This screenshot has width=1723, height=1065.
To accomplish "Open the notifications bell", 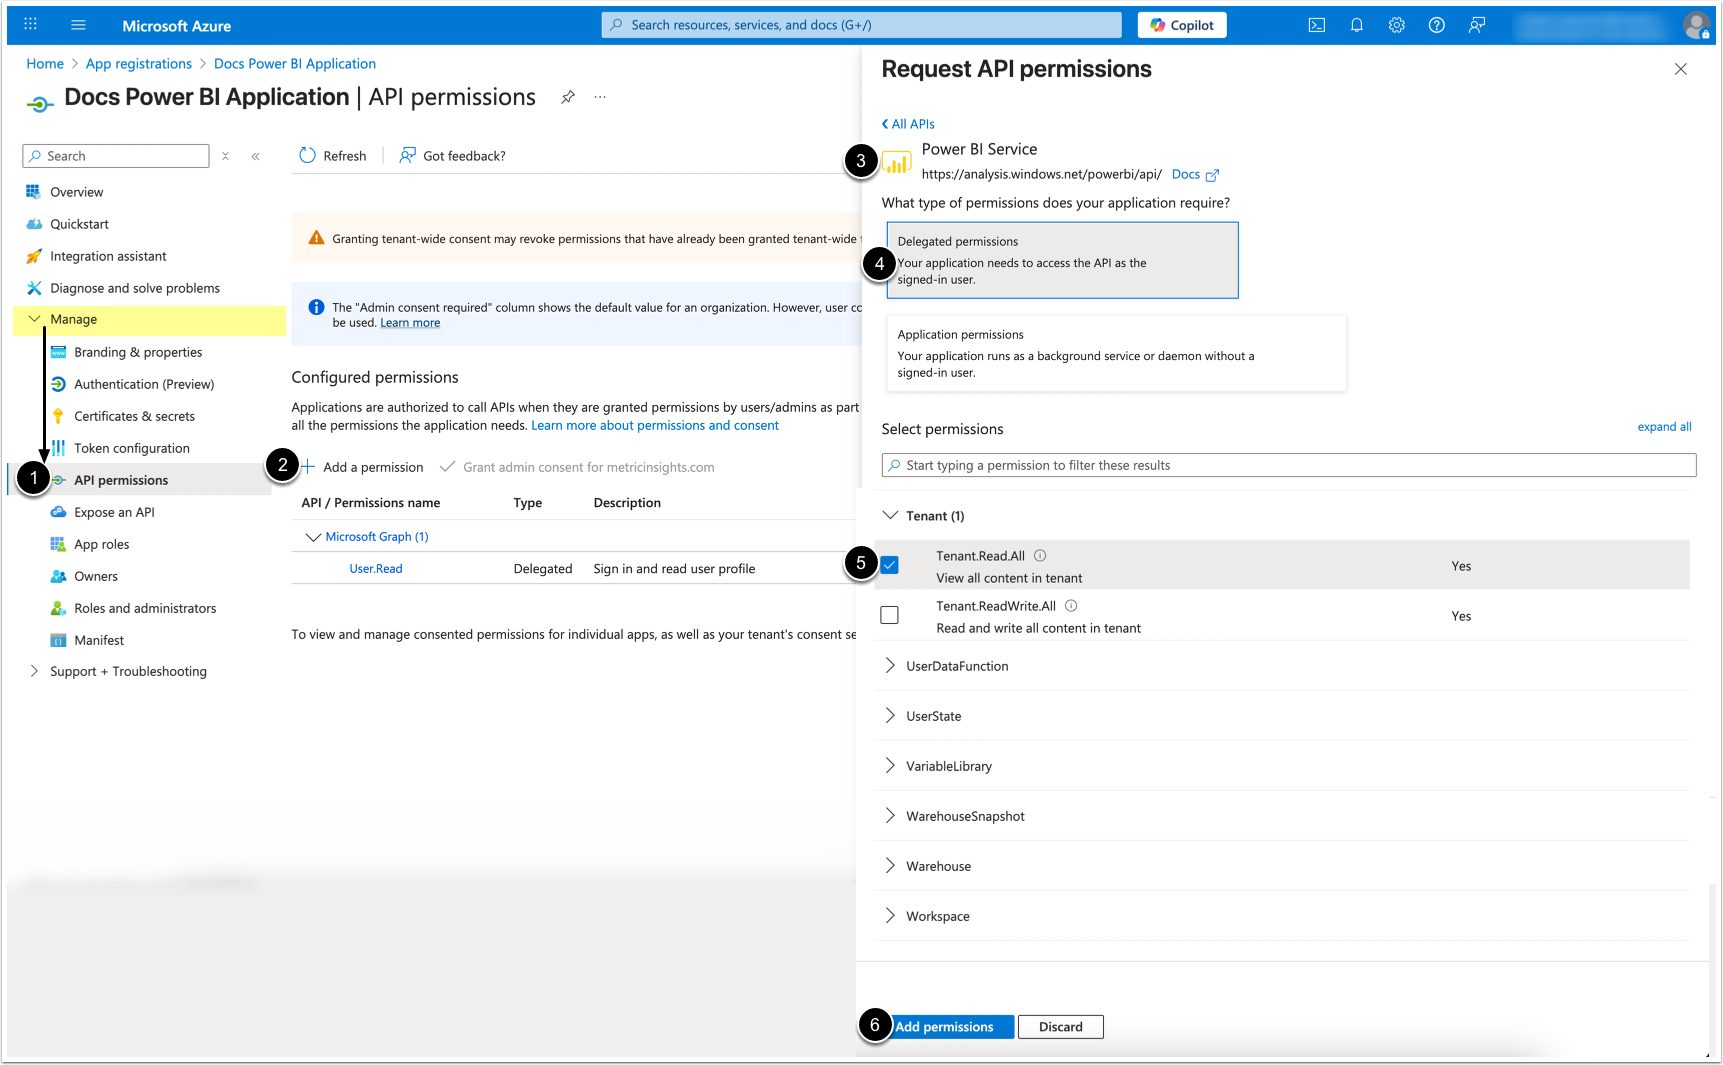I will pyautogui.click(x=1356, y=25).
